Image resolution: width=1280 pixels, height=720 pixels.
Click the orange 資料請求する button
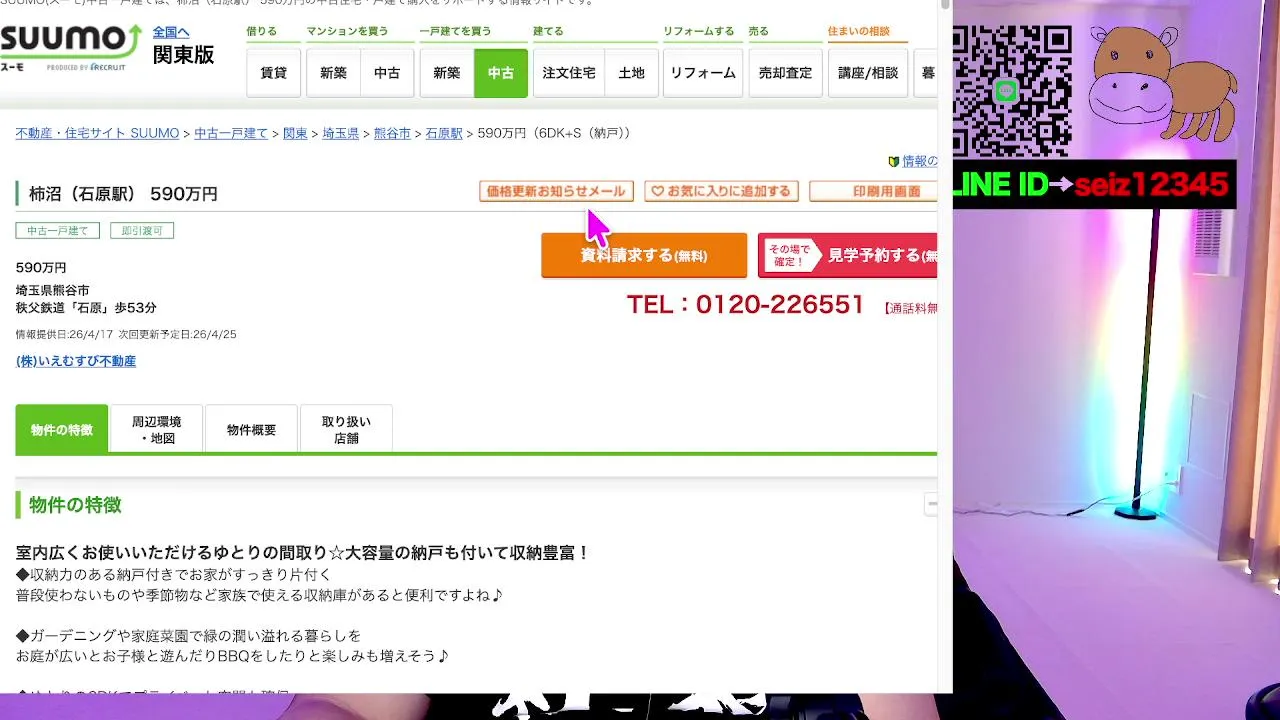pos(644,255)
